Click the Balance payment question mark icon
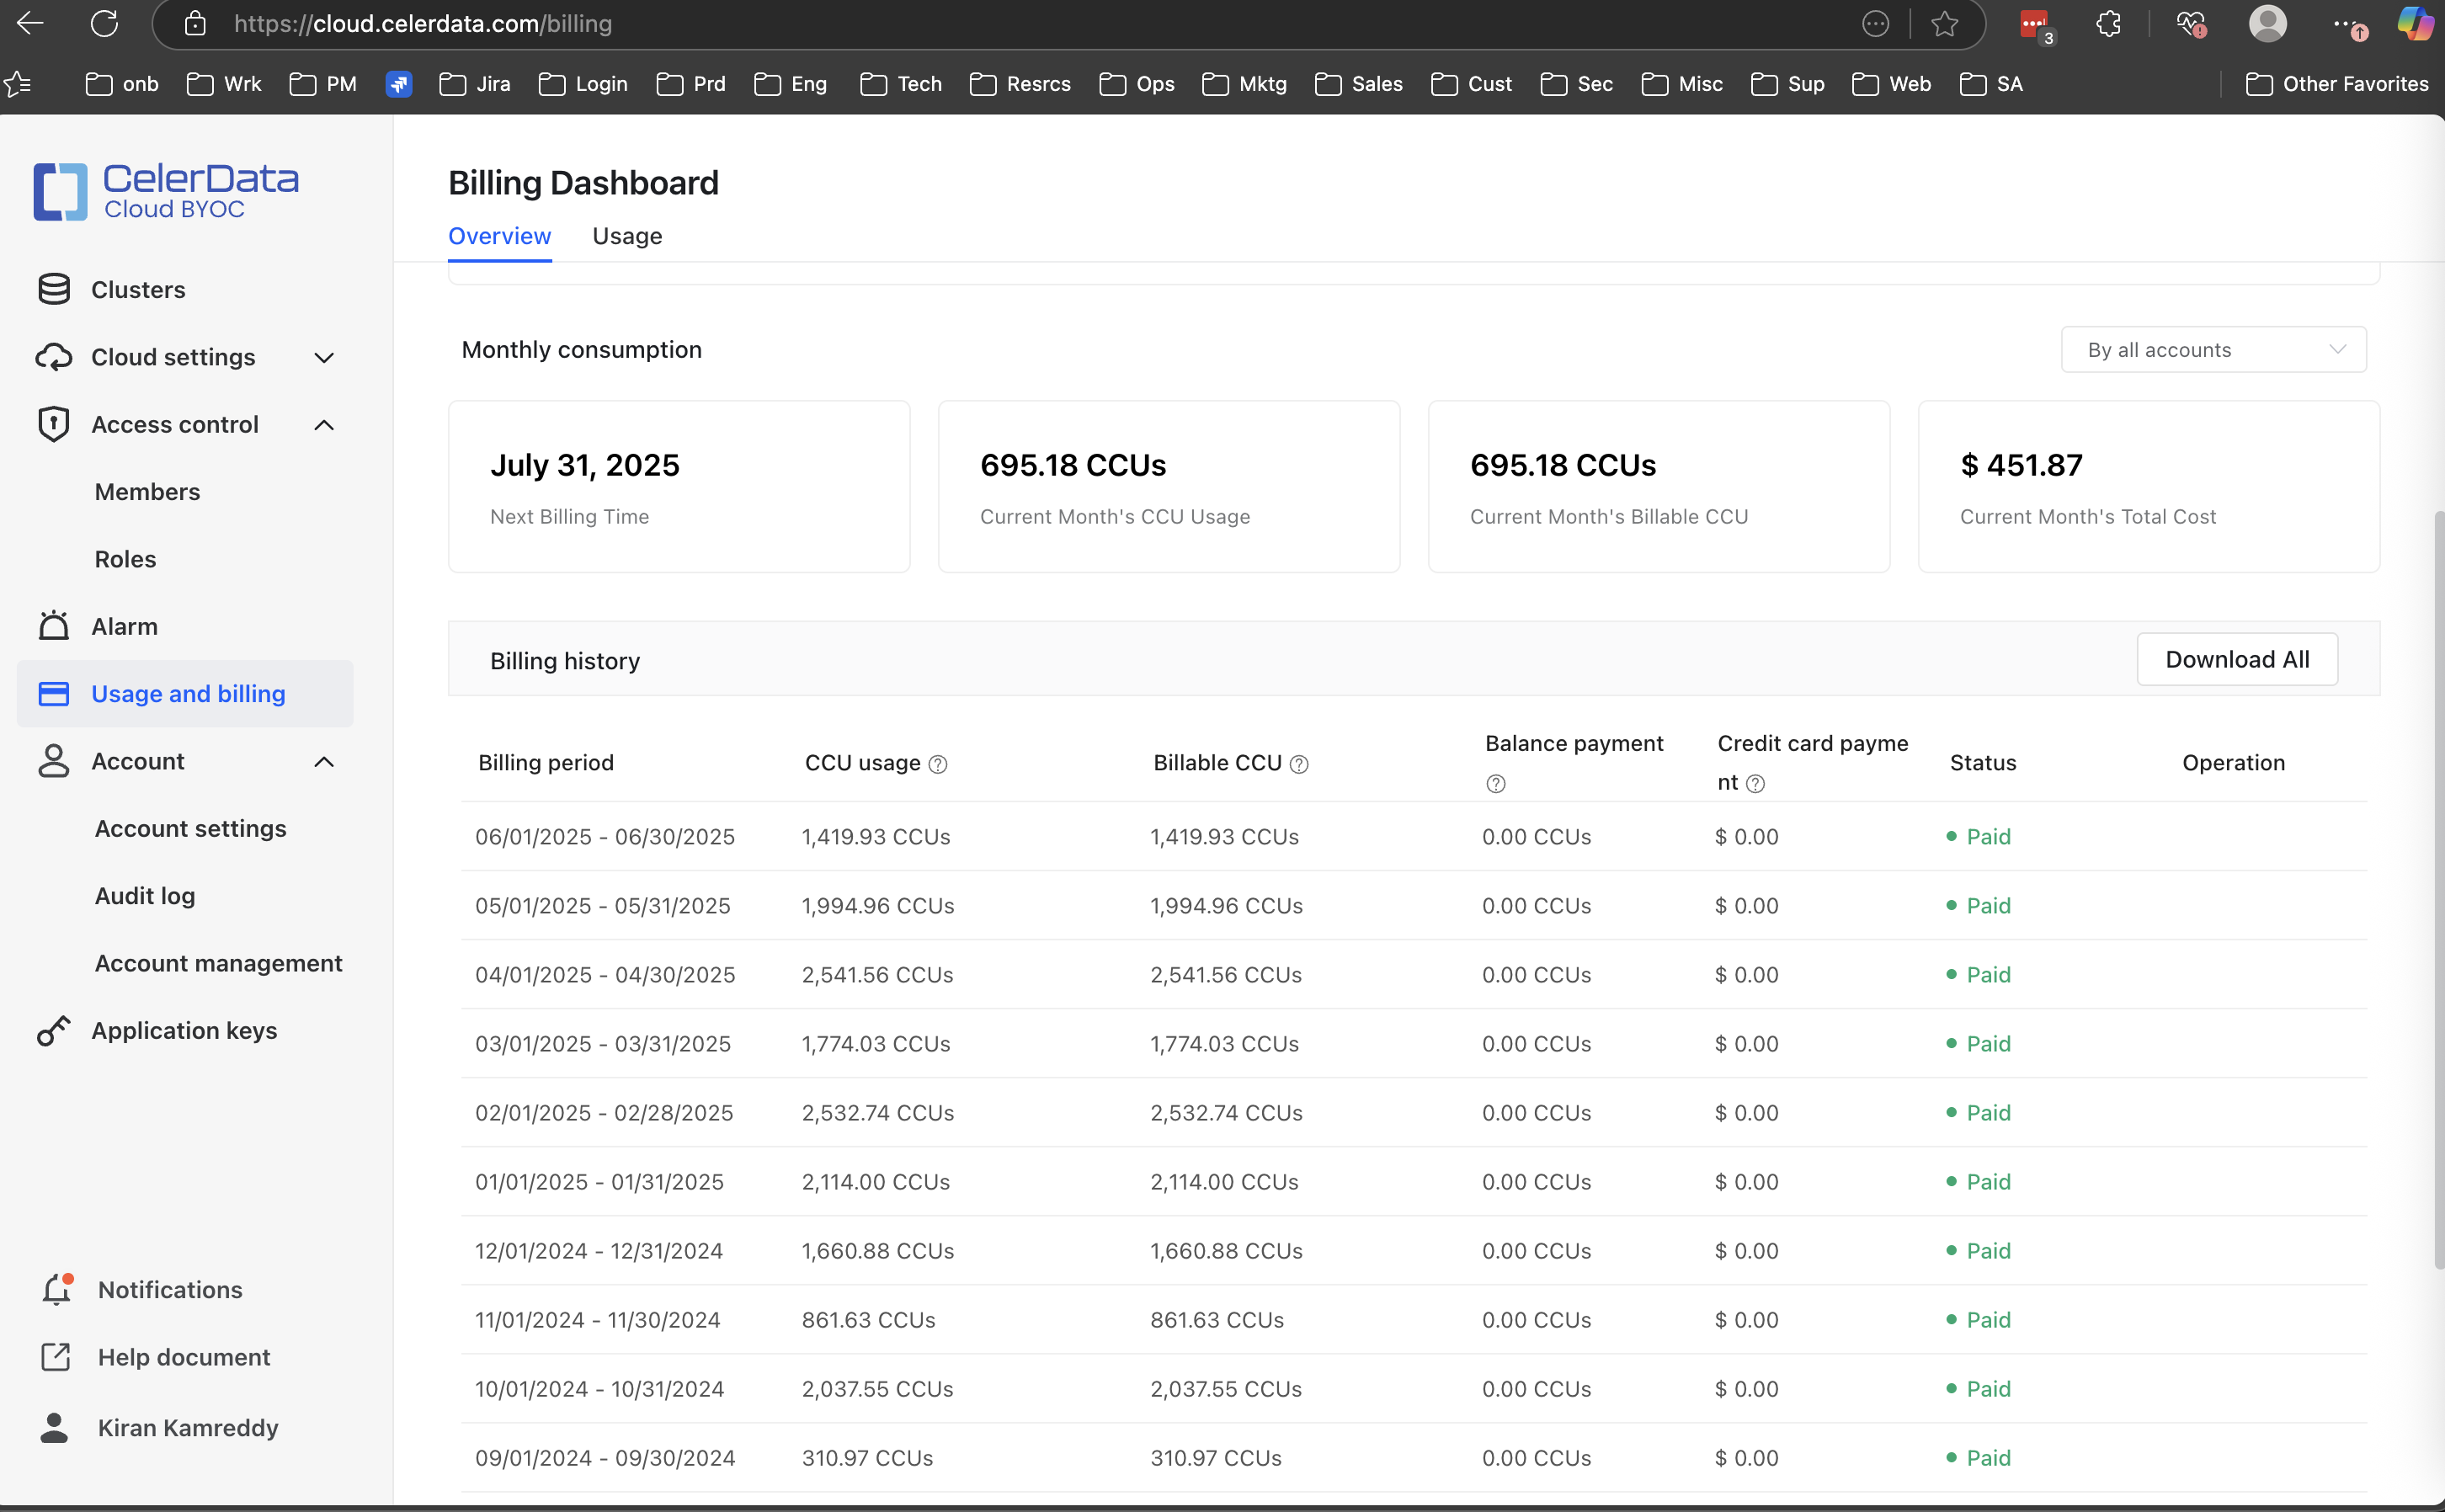This screenshot has height=1512, width=2445. [x=1495, y=784]
